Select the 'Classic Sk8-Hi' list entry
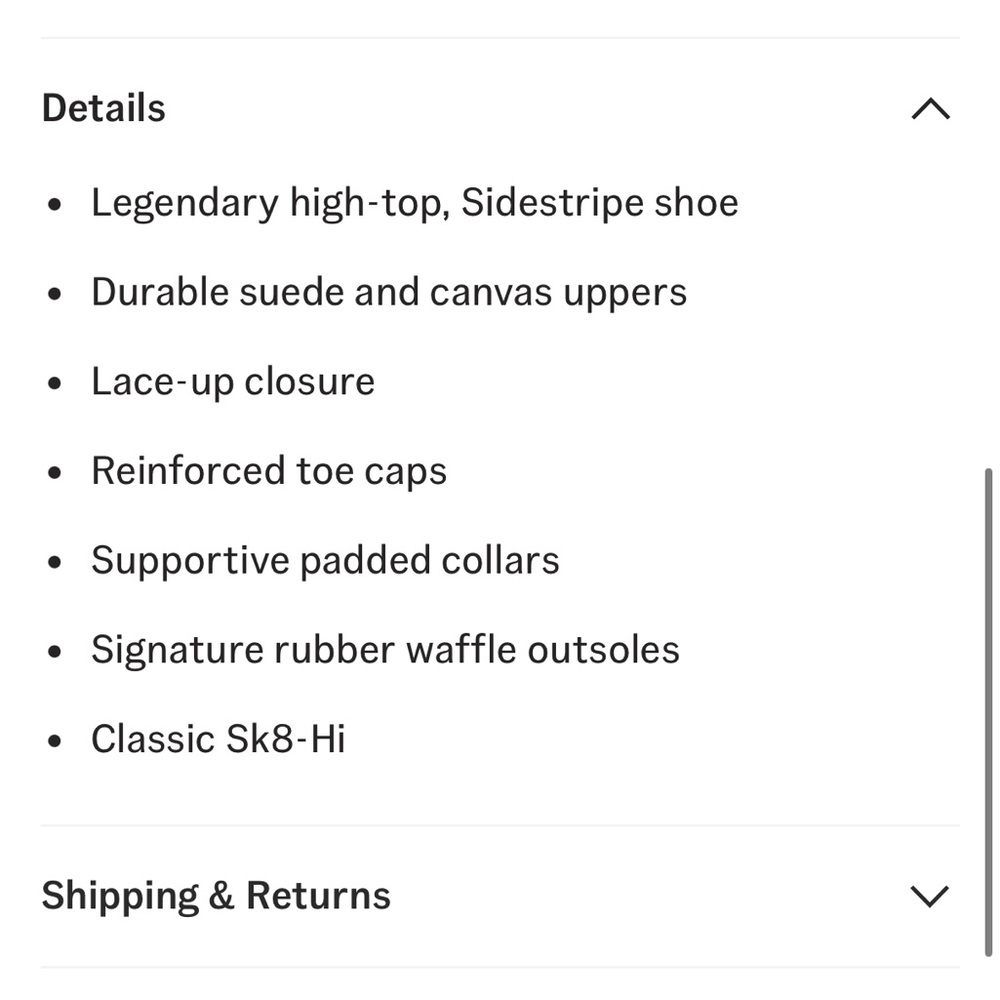The width and height of the screenshot is (1000, 1000). point(218,739)
